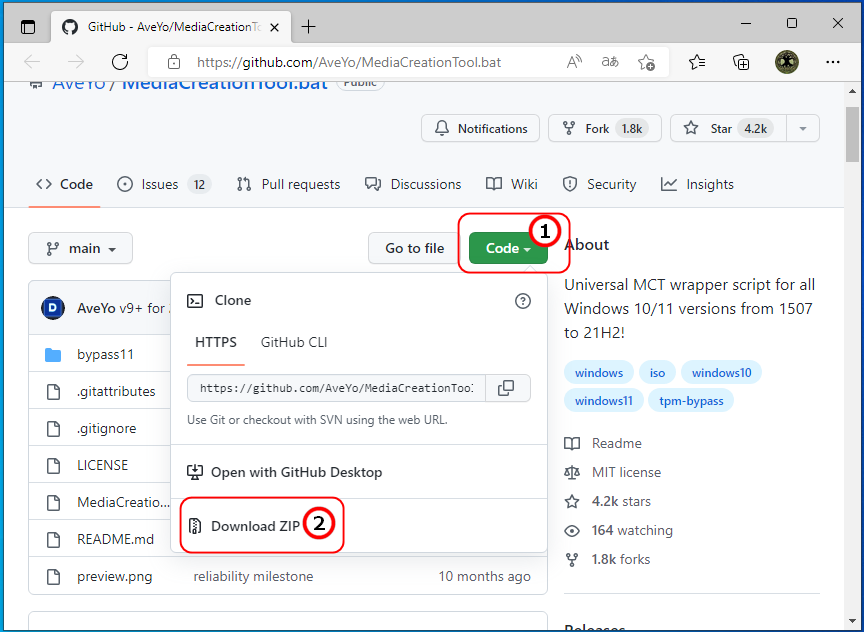Click the Notifications button

pyautogui.click(x=480, y=128)
